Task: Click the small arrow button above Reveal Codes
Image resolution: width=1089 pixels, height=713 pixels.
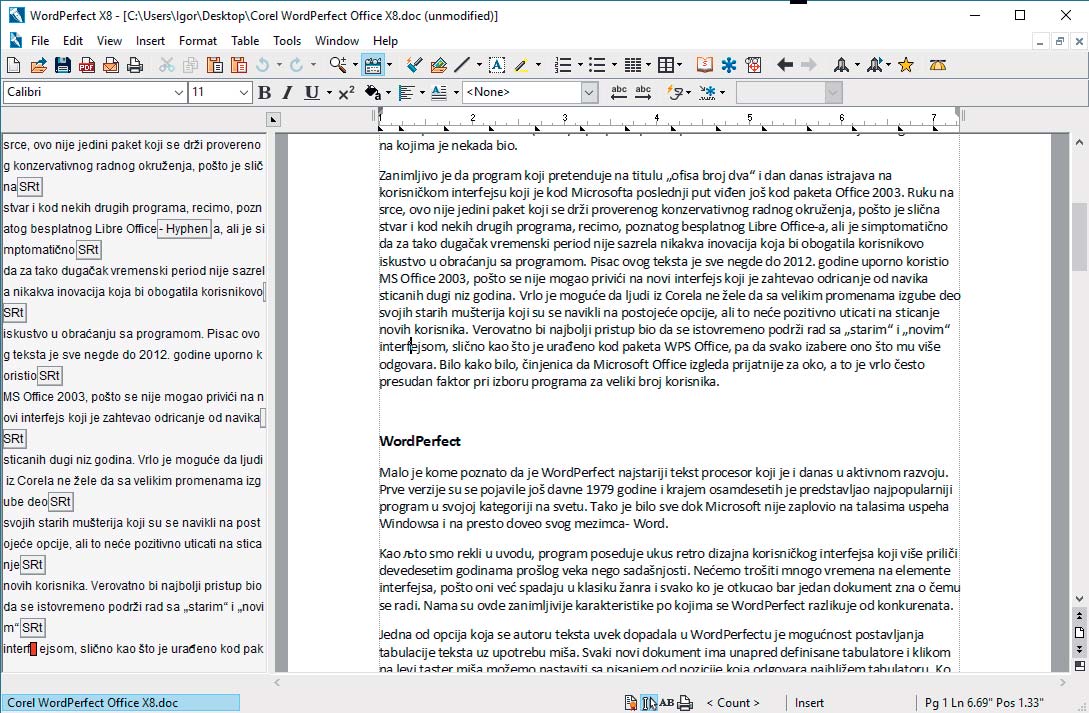Action: [274, 119]
